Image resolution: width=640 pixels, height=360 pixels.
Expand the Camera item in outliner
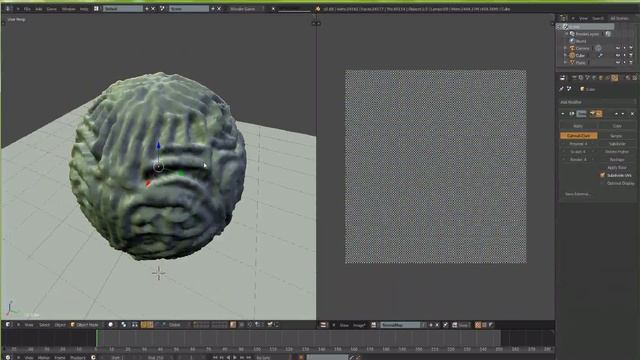click(566, 48)
